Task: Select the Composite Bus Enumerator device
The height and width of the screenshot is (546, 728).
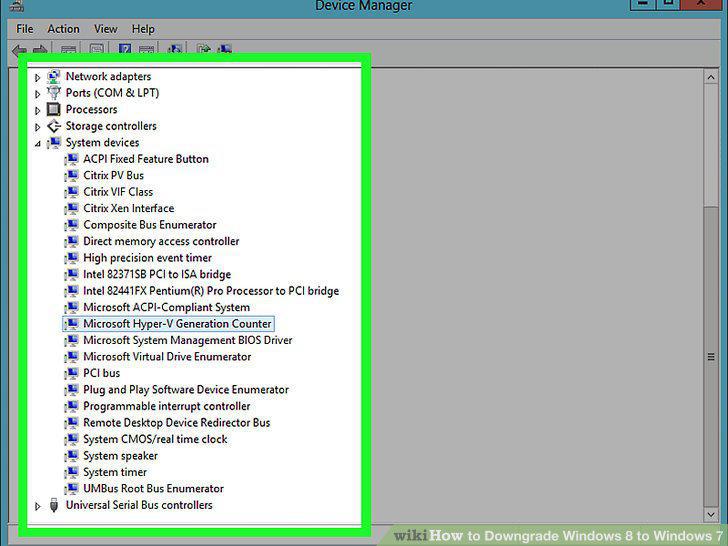Action: (150, 225)
